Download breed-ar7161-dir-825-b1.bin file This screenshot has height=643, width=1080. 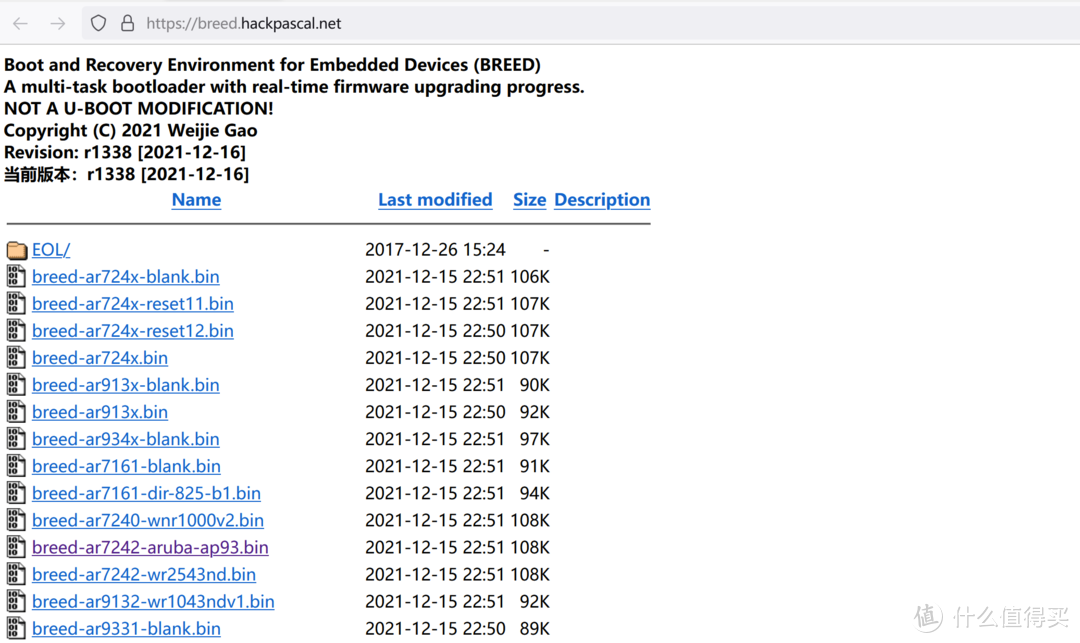(x=146, y=493)
